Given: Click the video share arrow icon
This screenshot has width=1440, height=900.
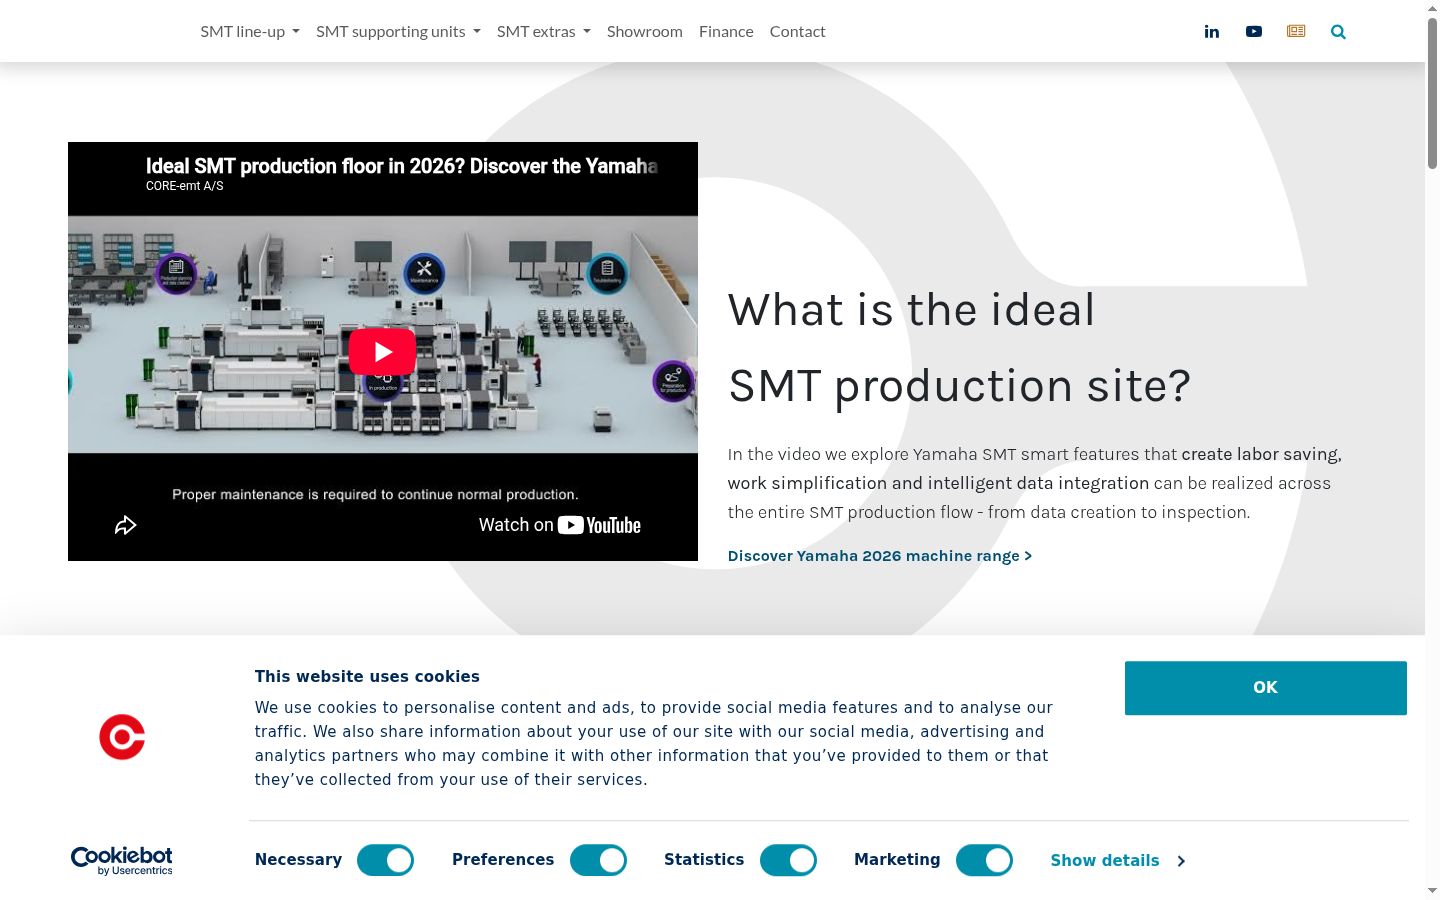Looking at the screenshot, I should click(x=125, y=525).
